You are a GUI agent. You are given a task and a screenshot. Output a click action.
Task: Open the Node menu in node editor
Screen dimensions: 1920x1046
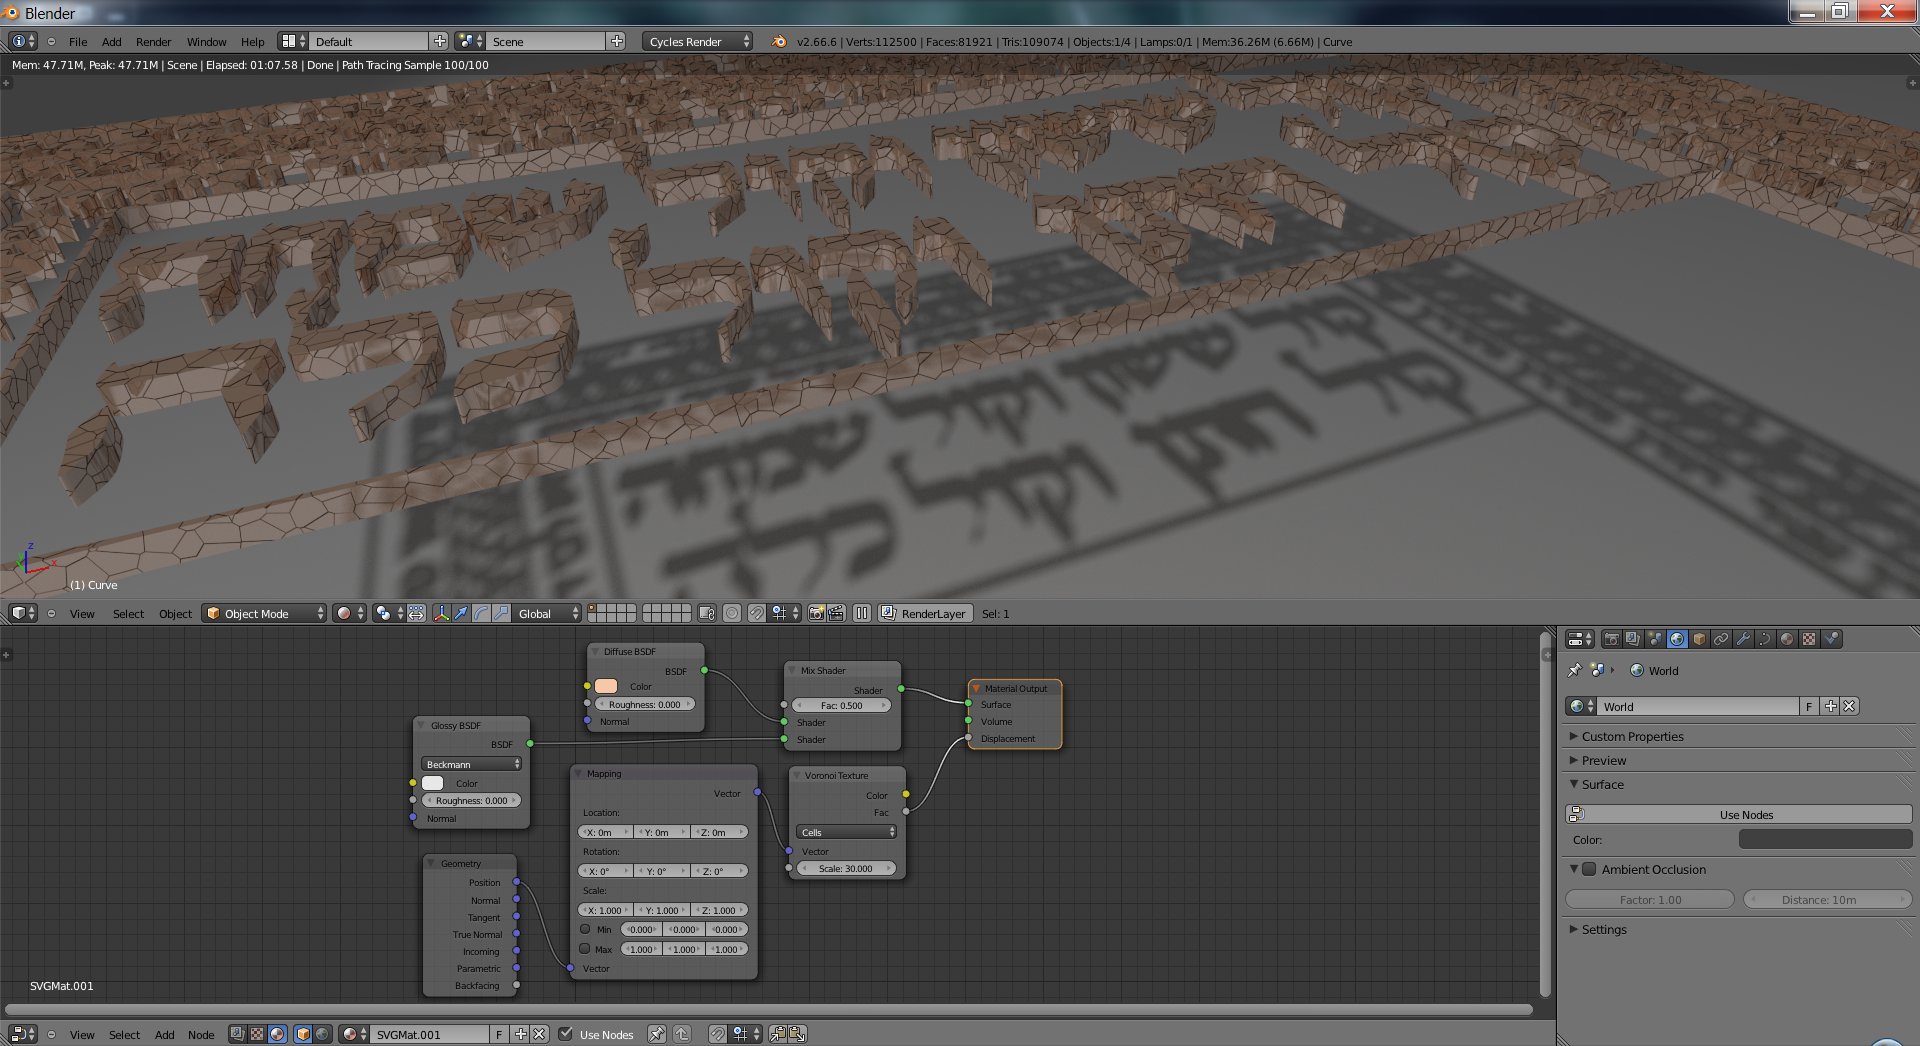click(201, 1034)
